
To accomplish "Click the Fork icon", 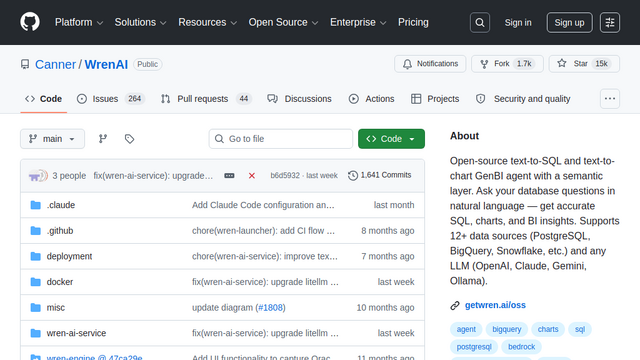I will (x=484, y=64).
